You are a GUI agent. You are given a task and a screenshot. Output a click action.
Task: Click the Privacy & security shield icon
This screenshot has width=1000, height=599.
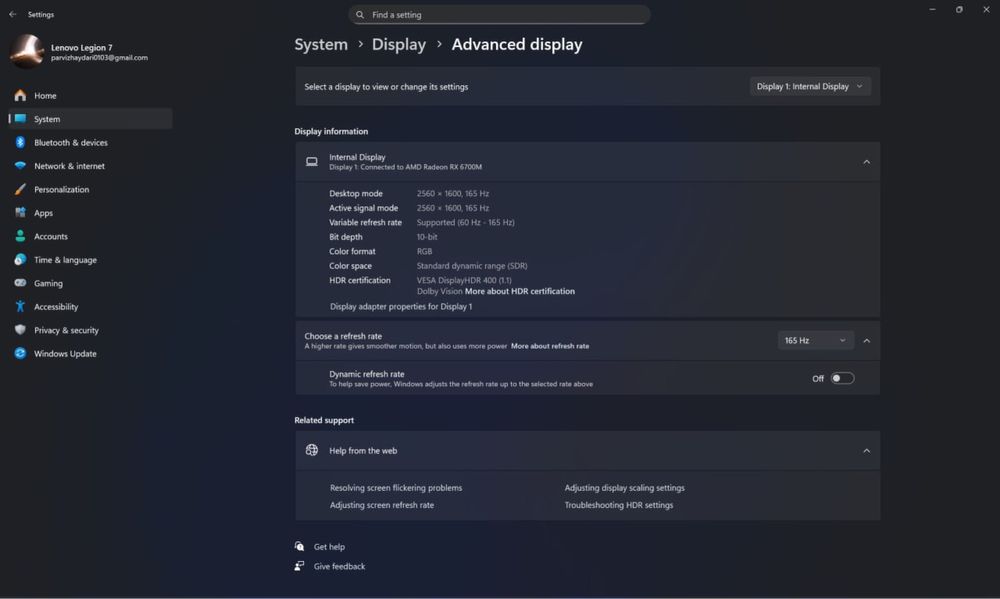[x=20, y=330]
